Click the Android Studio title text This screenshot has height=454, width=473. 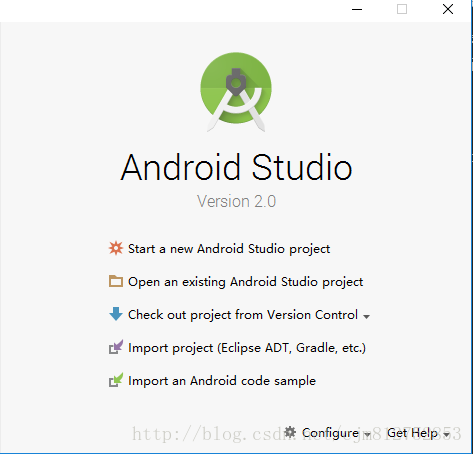pyautogui.click(x=236, y=167)
